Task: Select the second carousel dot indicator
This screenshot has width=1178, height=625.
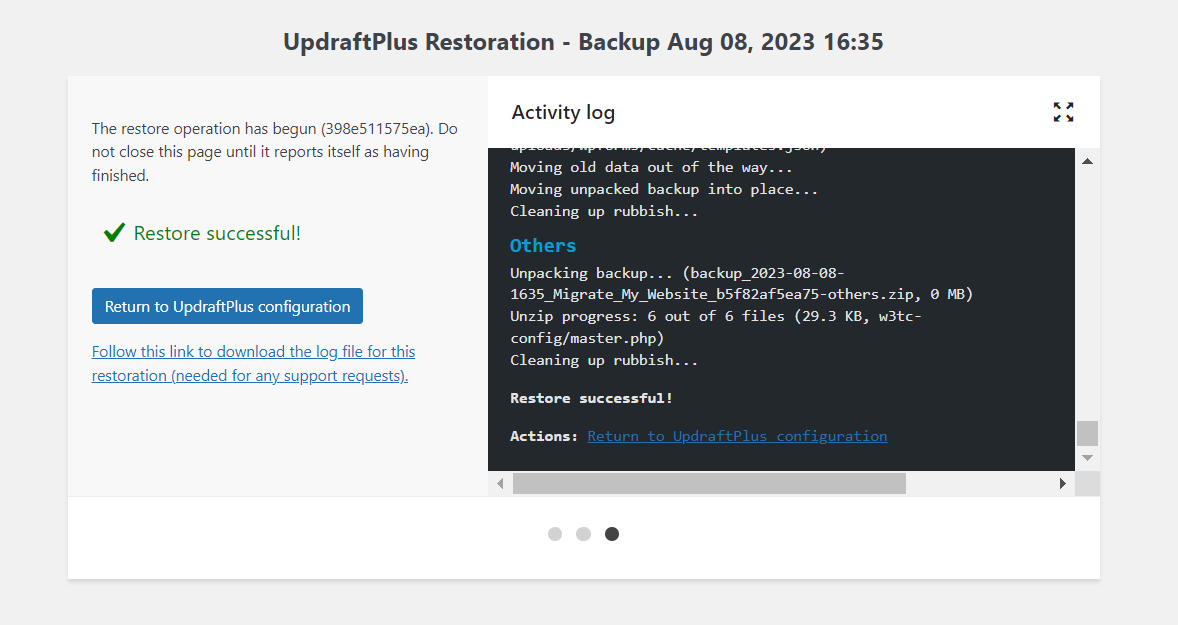Action: click(x=583, y=534)
